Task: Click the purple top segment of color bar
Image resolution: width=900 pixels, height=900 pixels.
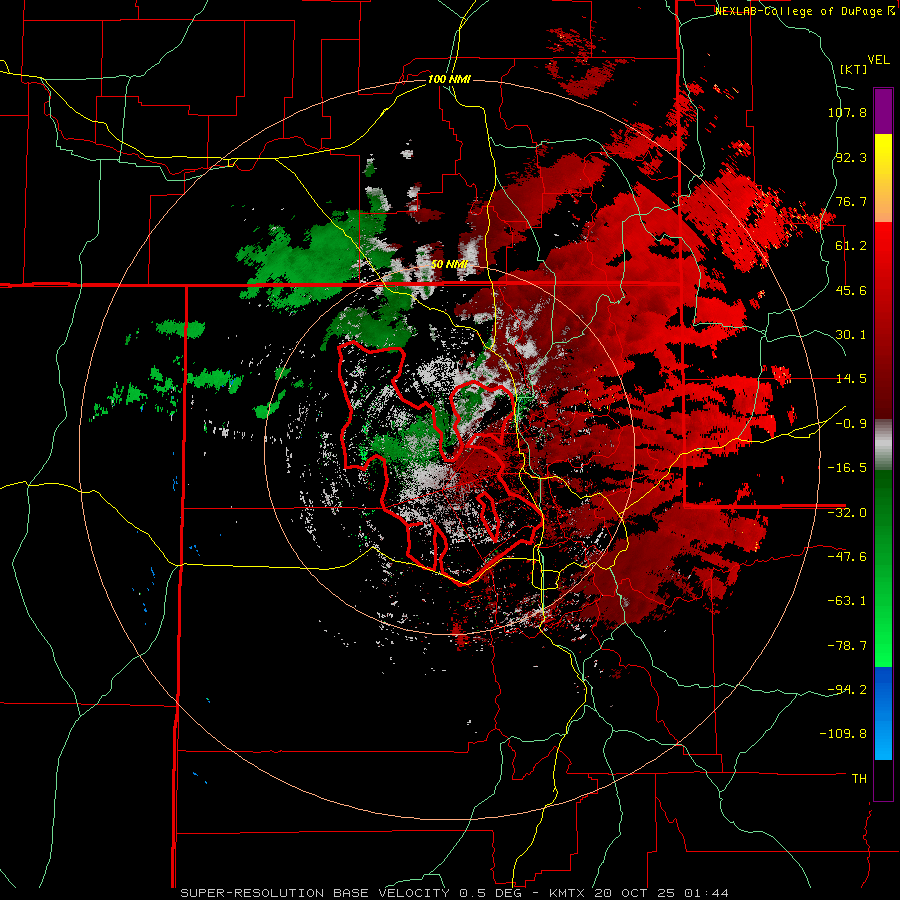Action: tap(883, 111)
